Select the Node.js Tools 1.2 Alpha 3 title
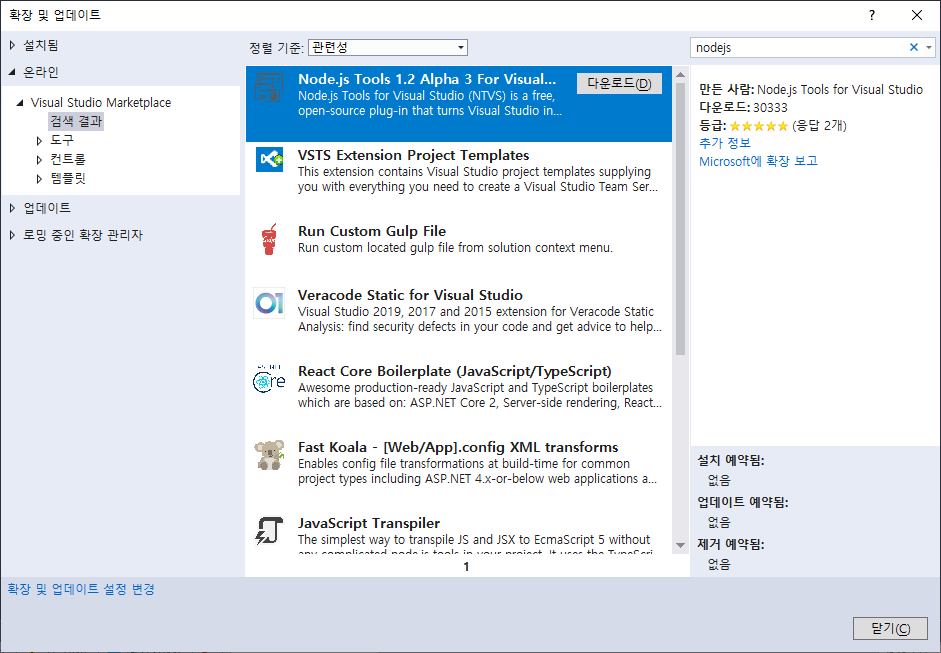 (427, 79)
